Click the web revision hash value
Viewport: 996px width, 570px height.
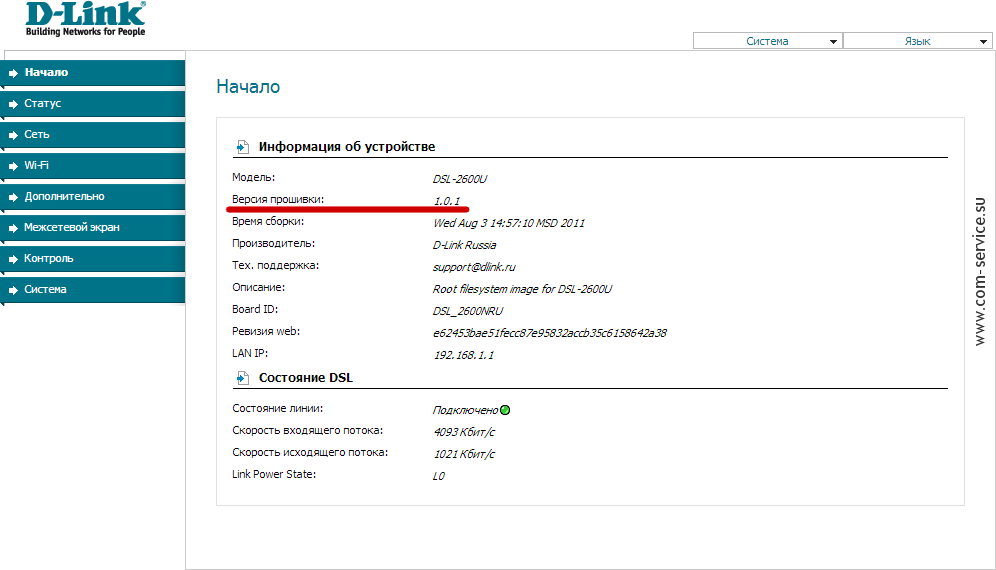coord(550,333)
